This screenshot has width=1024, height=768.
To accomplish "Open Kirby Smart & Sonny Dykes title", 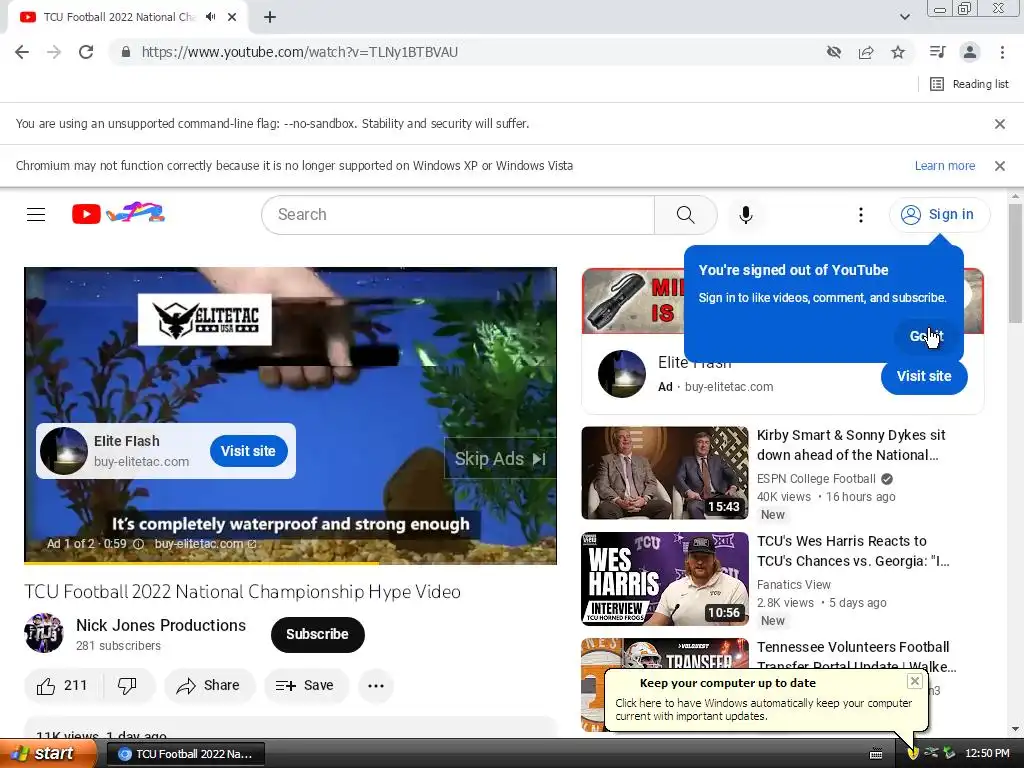I will [x=851, y=445].
